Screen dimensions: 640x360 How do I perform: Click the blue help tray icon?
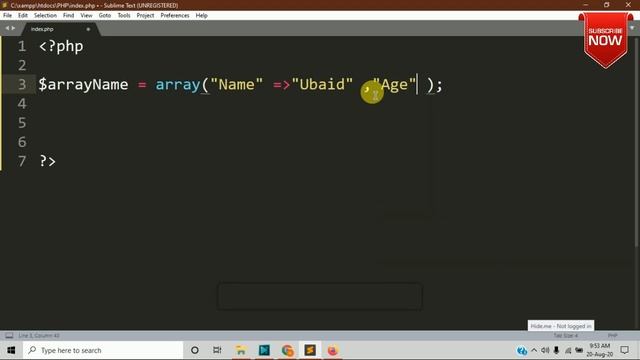[x=522, y=351]
